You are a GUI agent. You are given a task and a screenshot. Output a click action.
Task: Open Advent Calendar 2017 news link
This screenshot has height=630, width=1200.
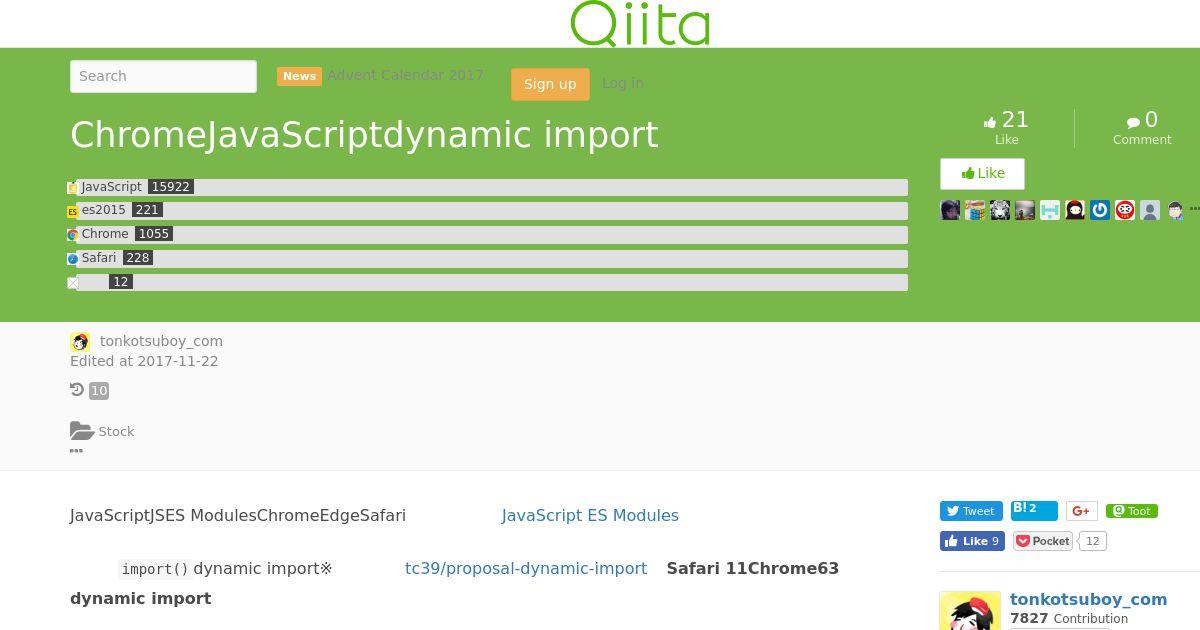coord(405,75)
